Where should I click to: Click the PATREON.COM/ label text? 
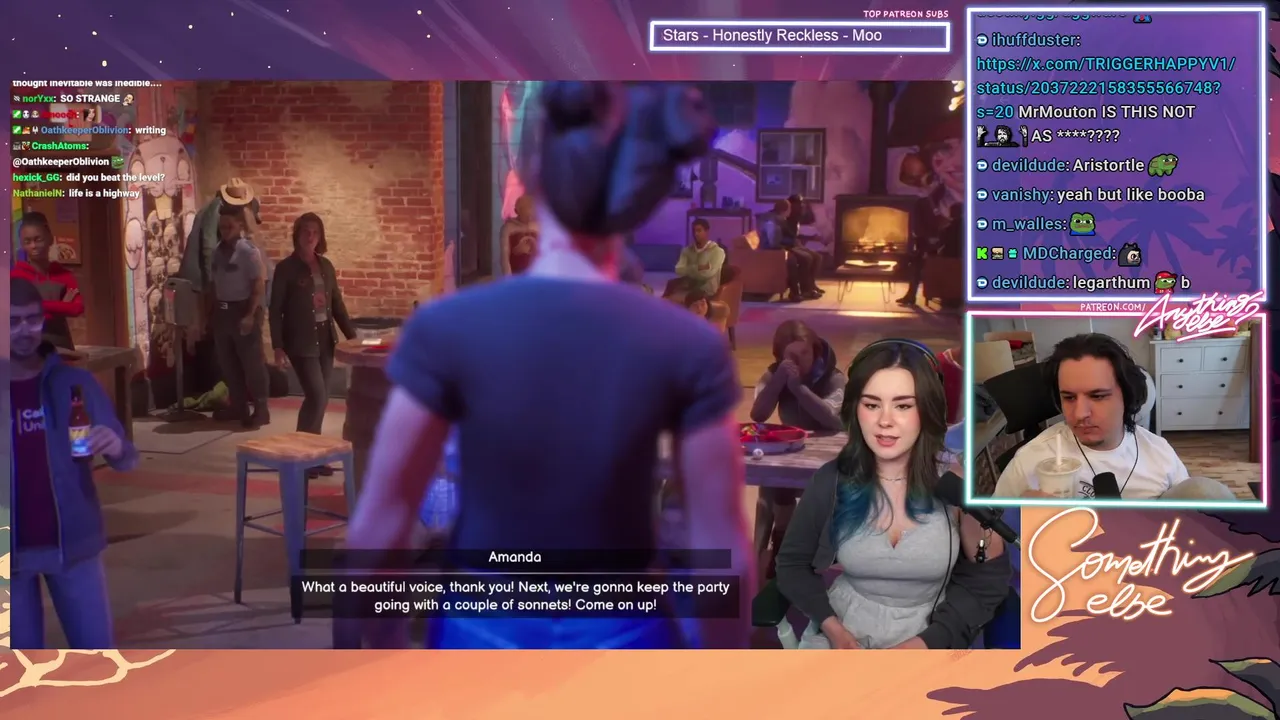1112,307
